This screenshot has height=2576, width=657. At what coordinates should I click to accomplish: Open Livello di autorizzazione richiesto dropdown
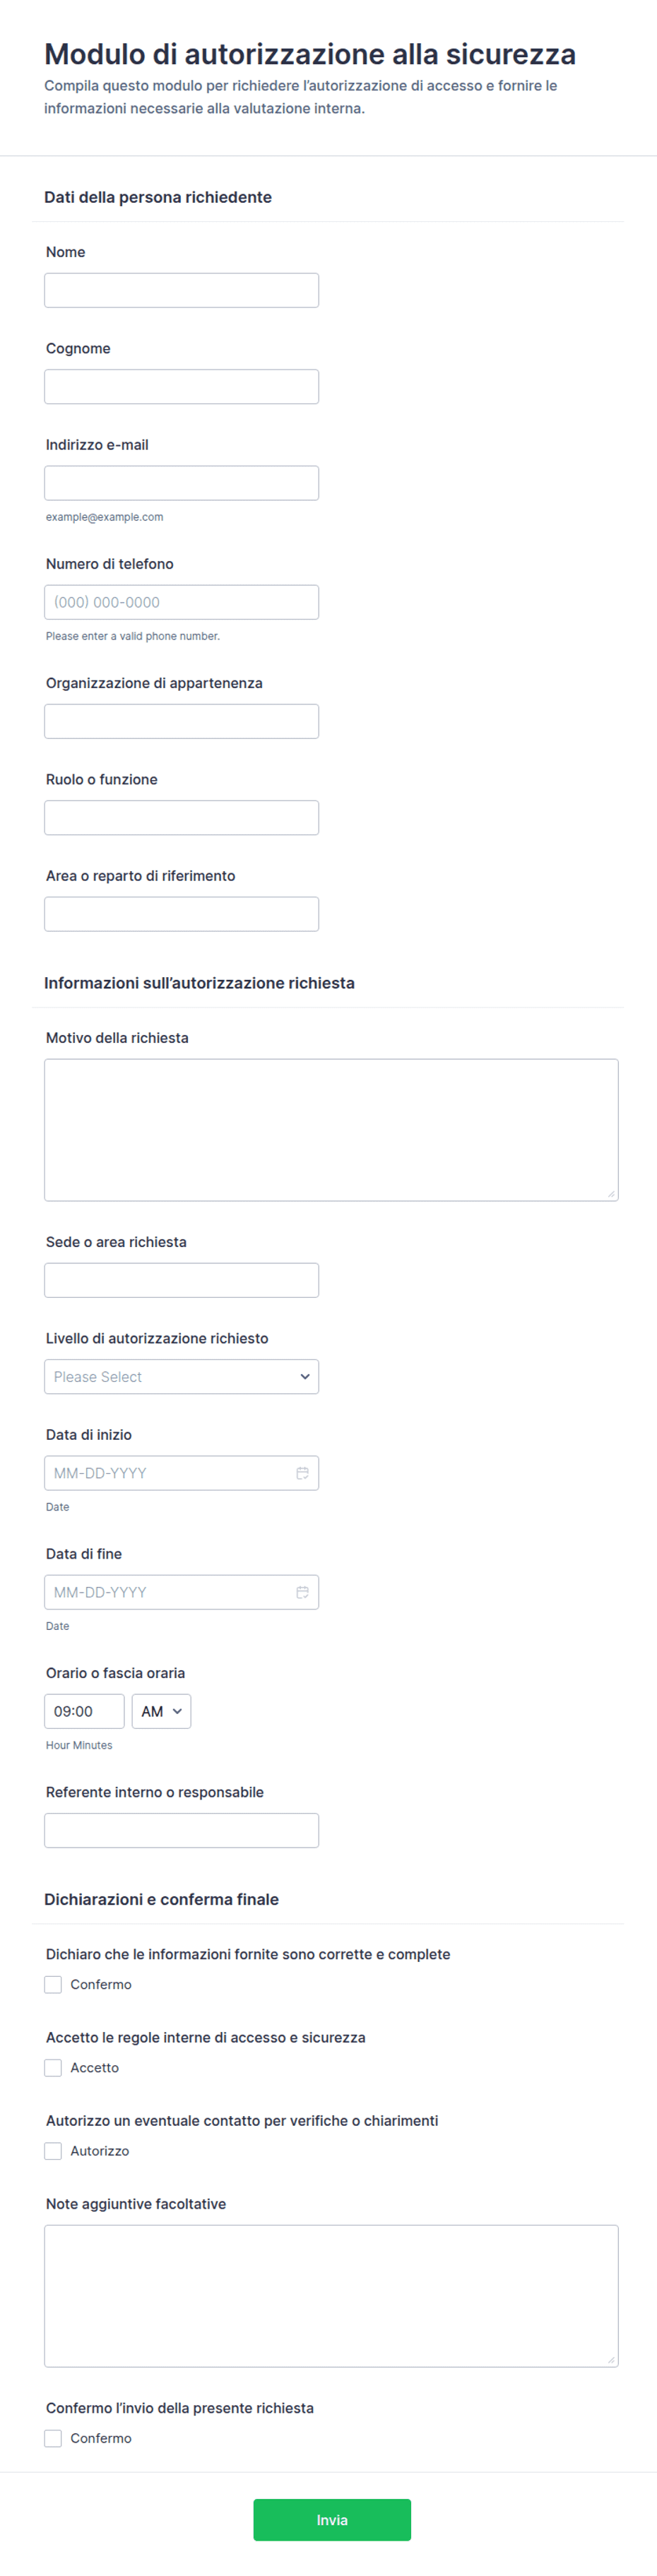[x=181, y=1376]
